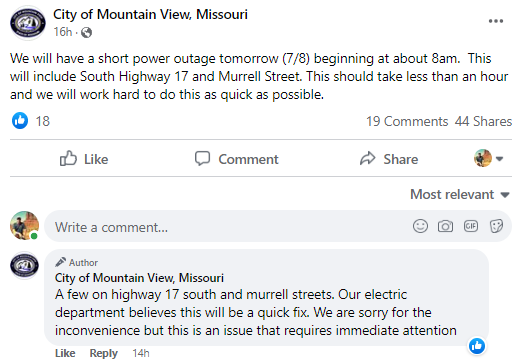Click the Comment button under the post
This screenshot has height=361, width=521.
coord(236,159)
